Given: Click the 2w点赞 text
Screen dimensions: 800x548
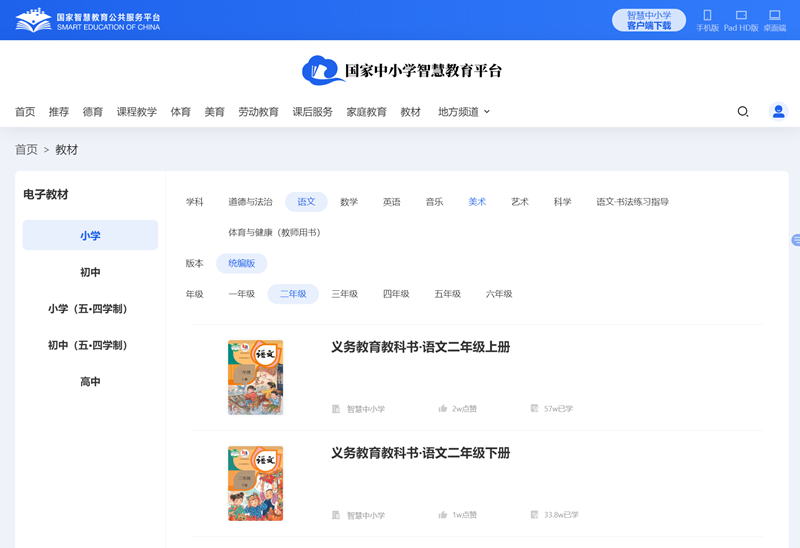Looking at the screenshot, I should tap(464, 409).
